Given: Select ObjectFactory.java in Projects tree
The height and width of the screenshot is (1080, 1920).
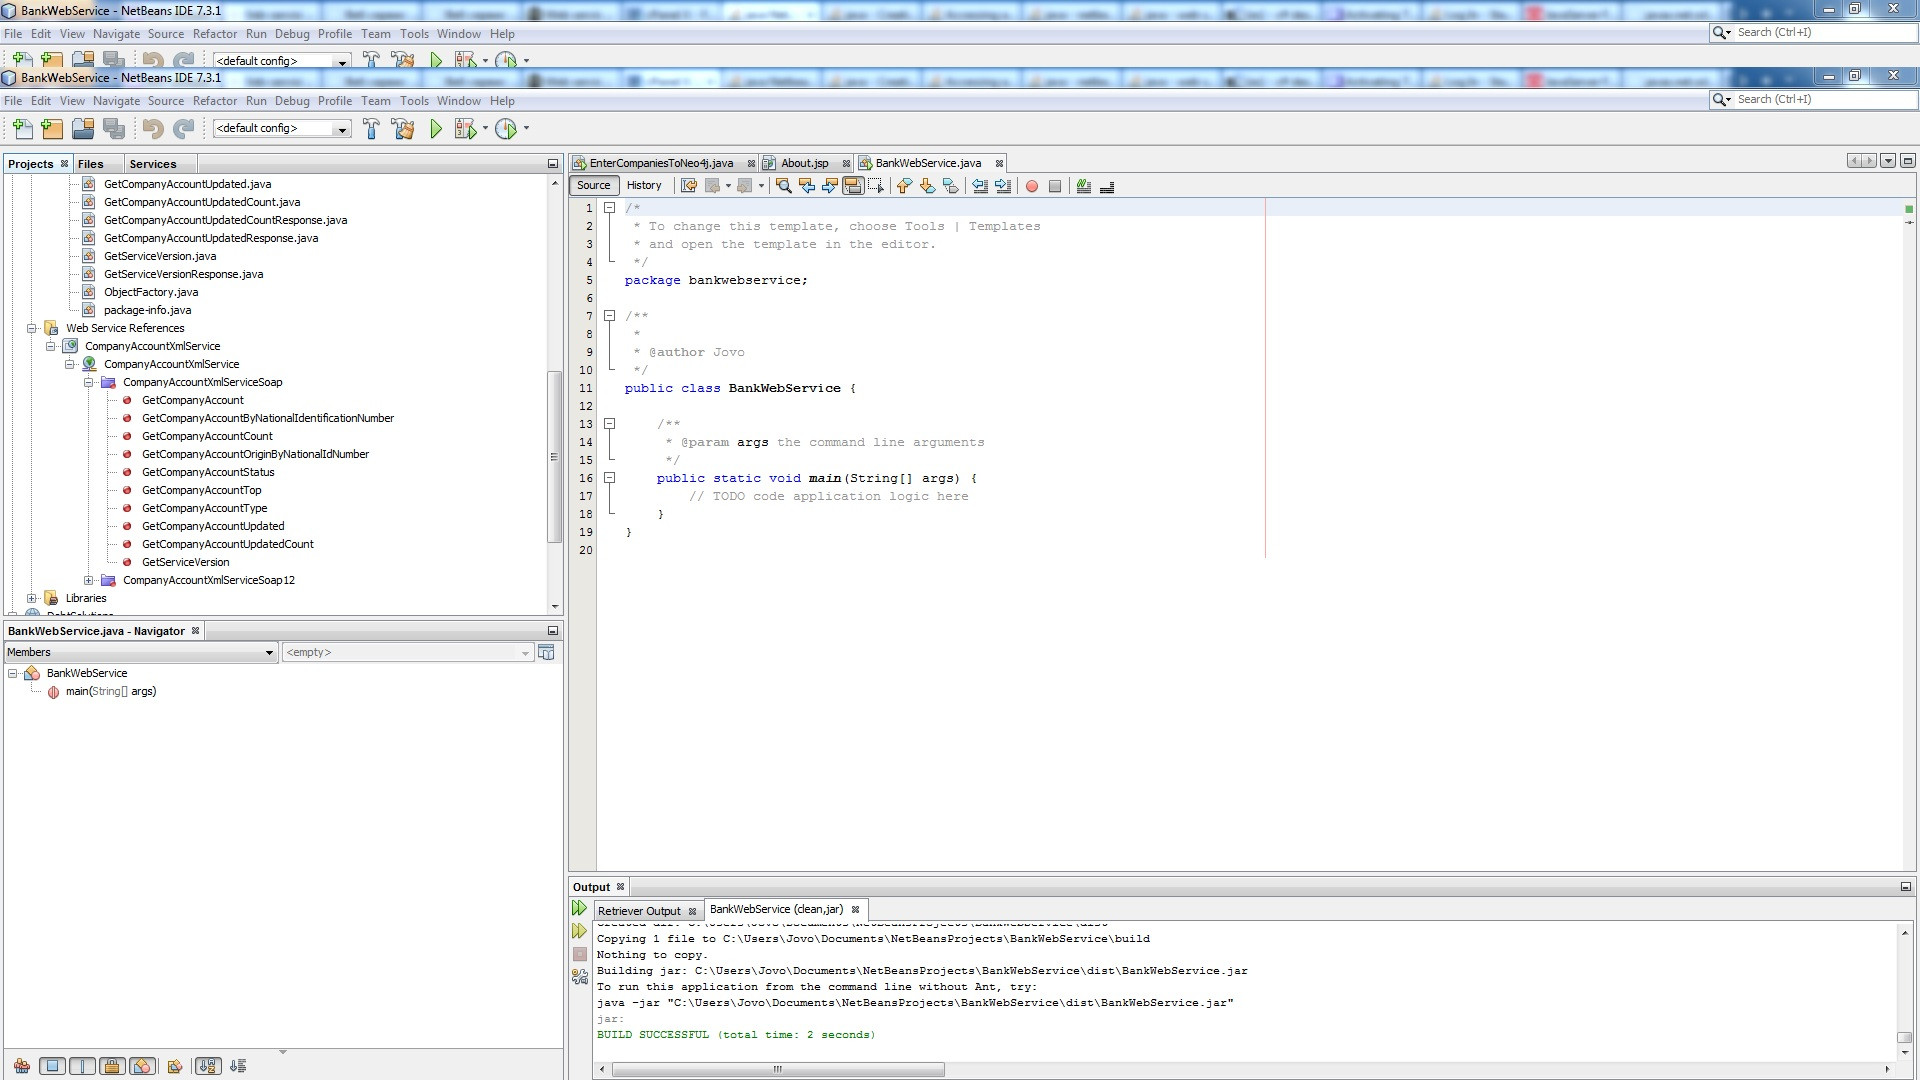Looking at the screenshot, I should pos(151,292).
